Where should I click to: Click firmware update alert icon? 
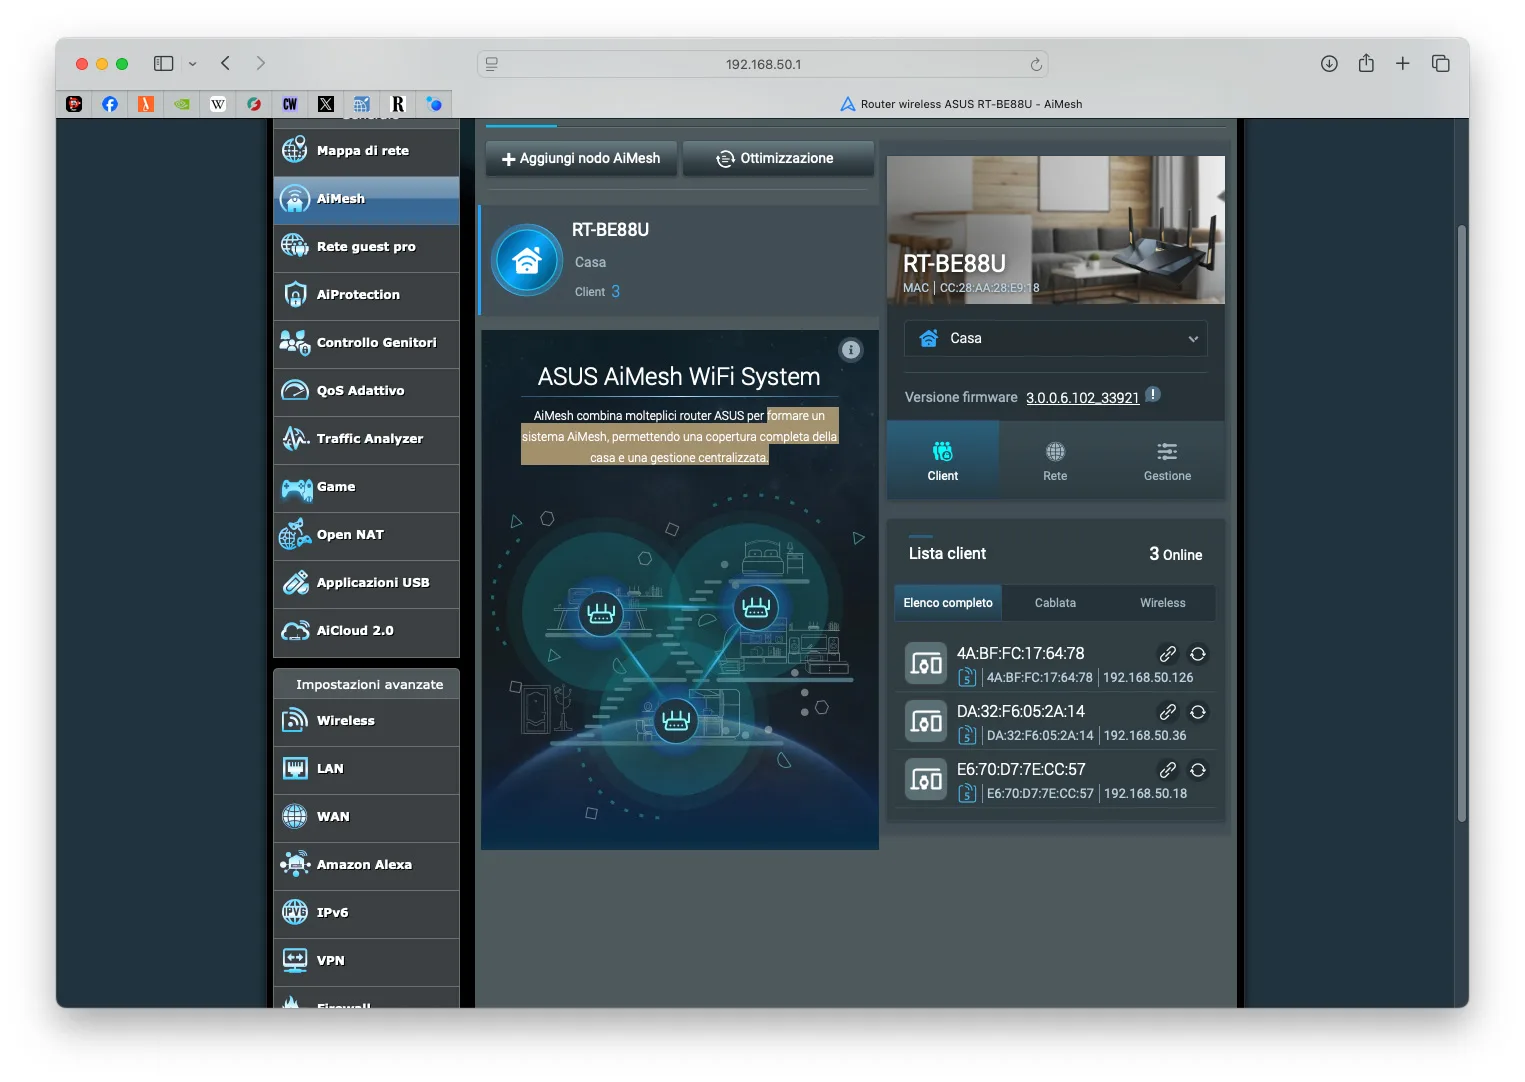click(1153, 395)
